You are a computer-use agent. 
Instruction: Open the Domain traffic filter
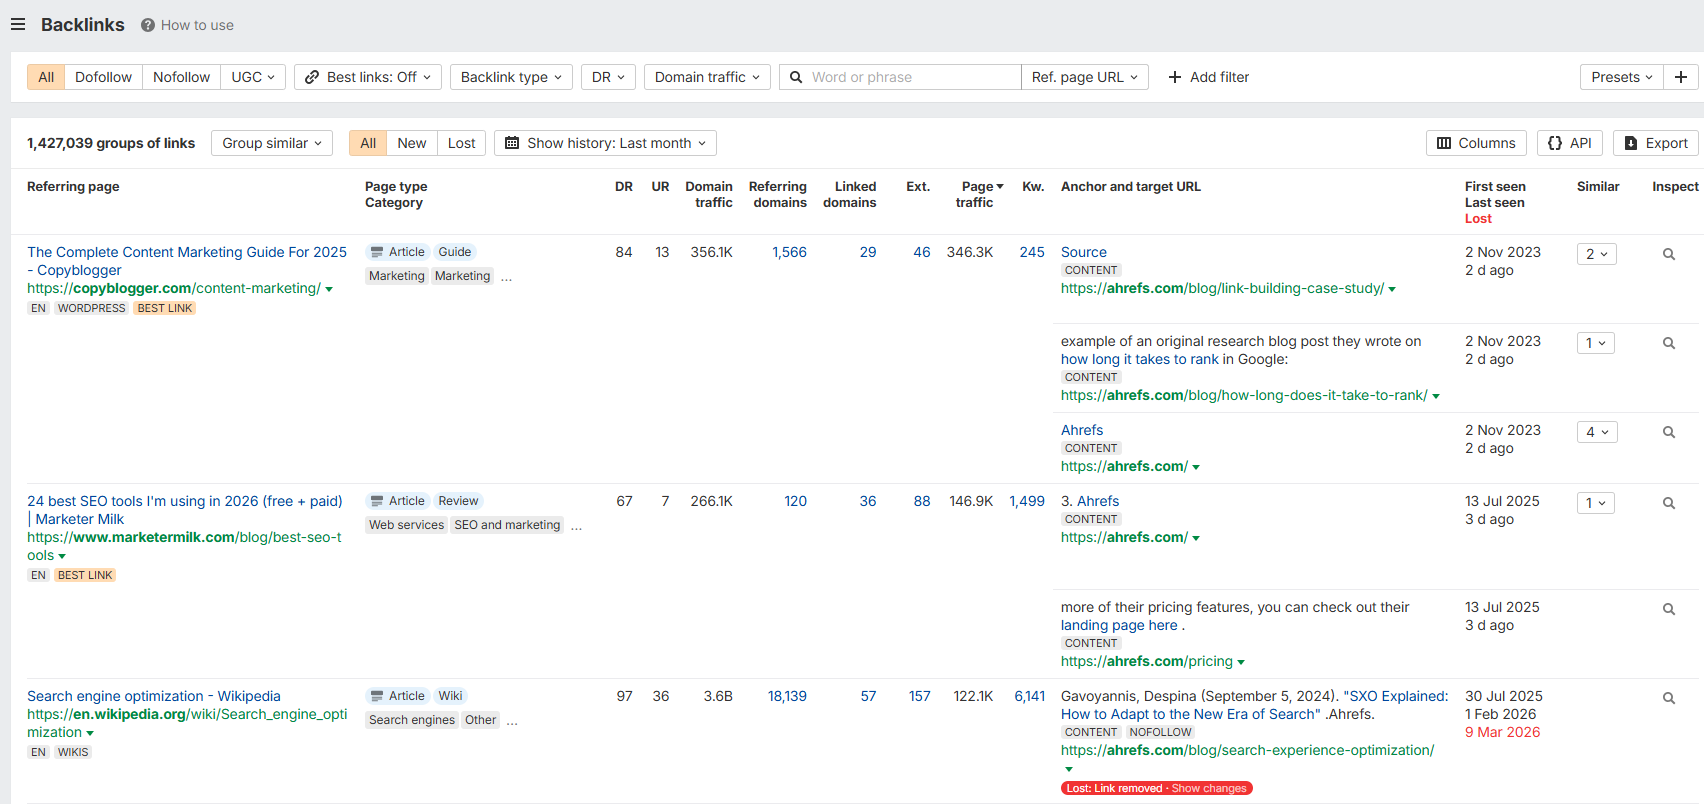pyautogui.click(x=707, y=77)
